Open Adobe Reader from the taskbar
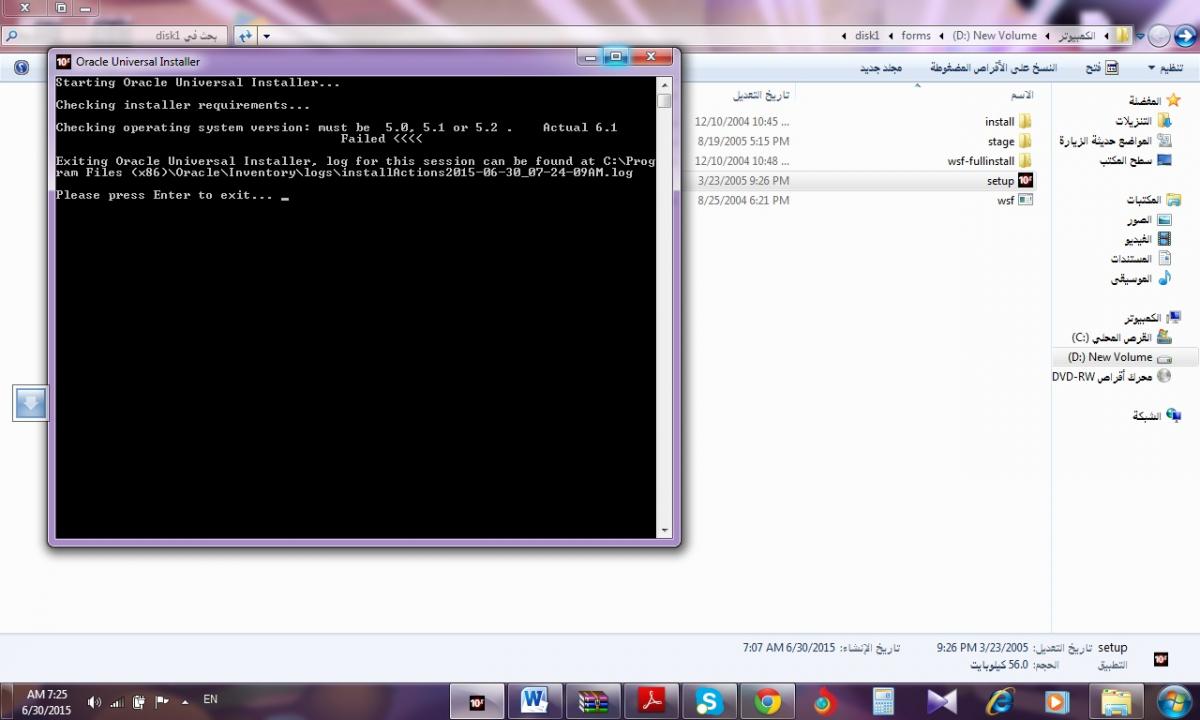The width and height of the screenshot is (1200, 720). (651, 702)
